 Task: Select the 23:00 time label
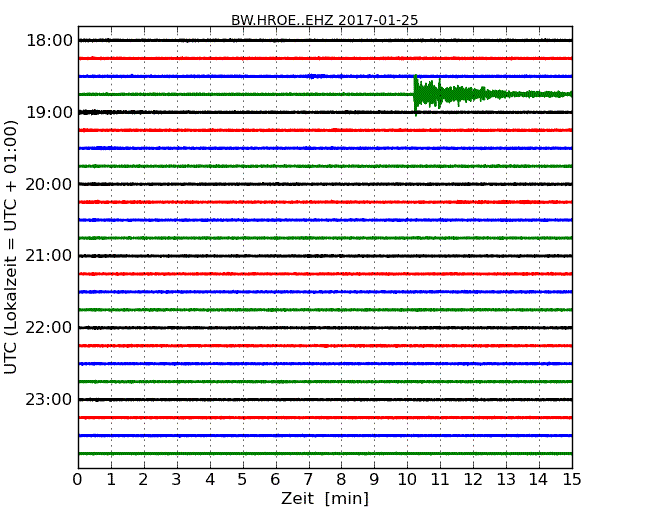click(49, 399)
